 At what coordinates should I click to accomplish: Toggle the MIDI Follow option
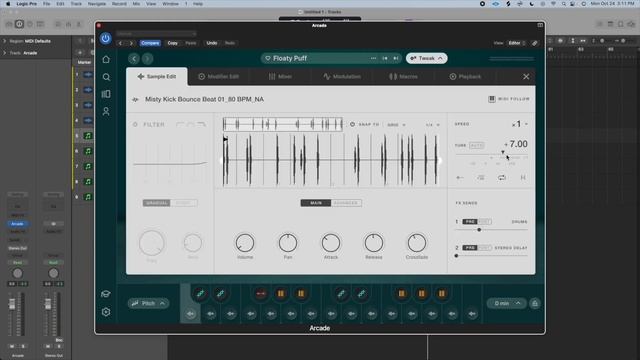[509, 99]
